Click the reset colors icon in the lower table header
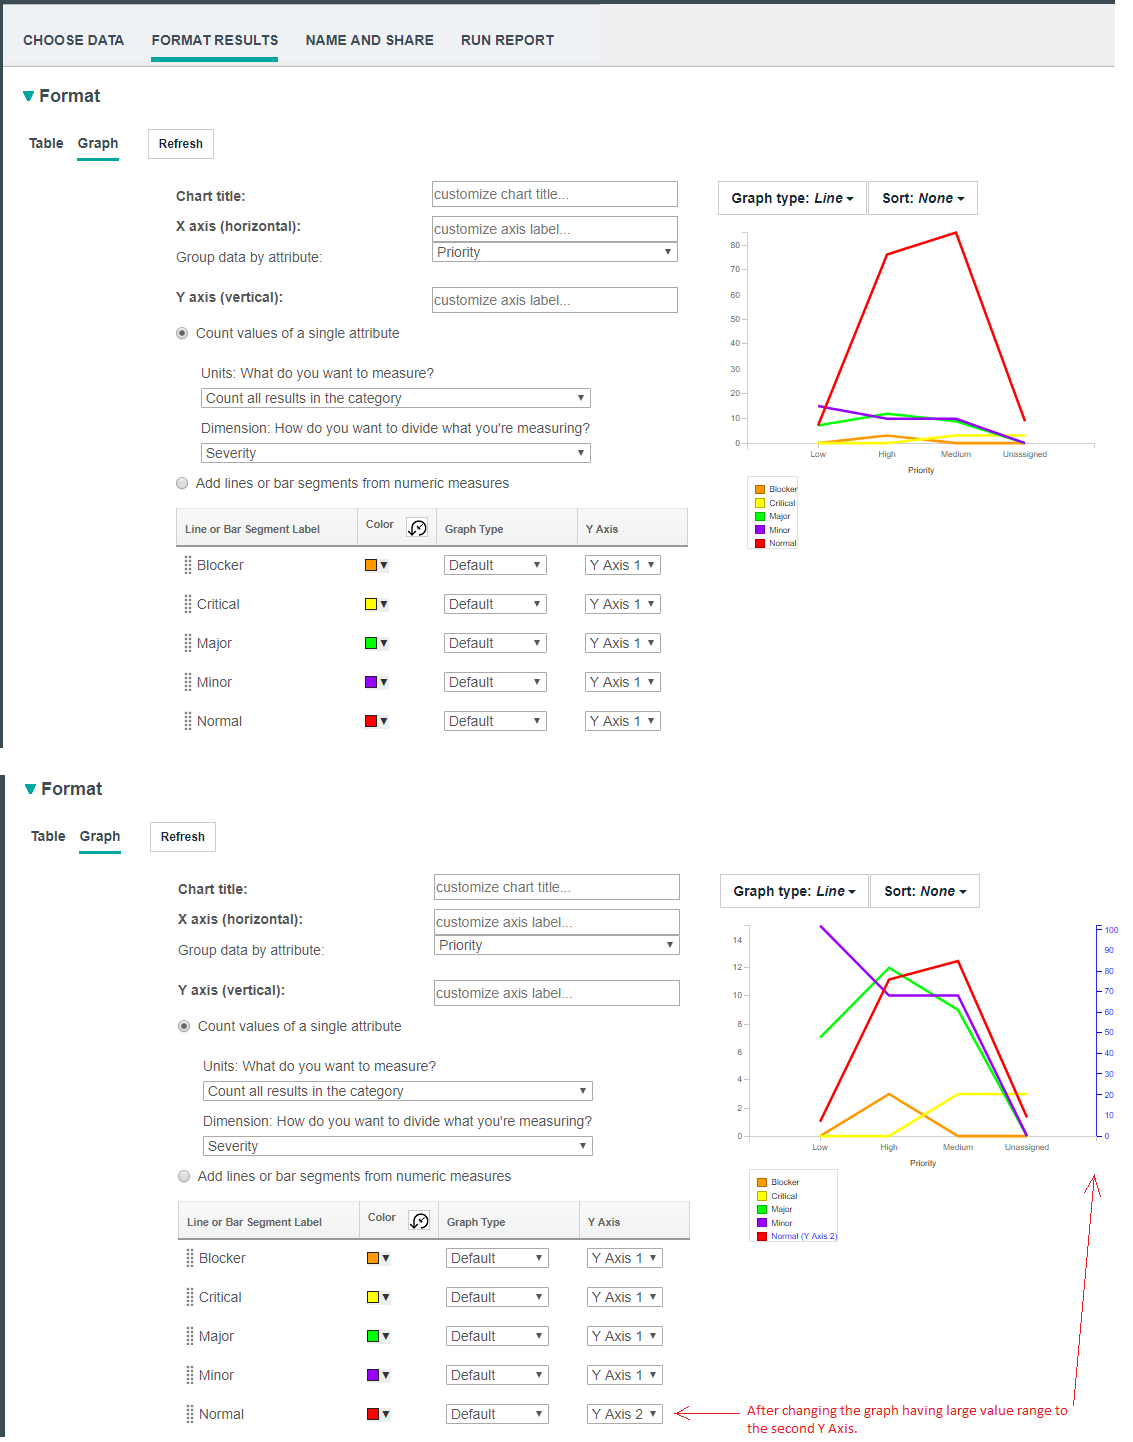The width and height of the screenshot is (1133, 1442). pyautogui.click(x=419, y=1220)
